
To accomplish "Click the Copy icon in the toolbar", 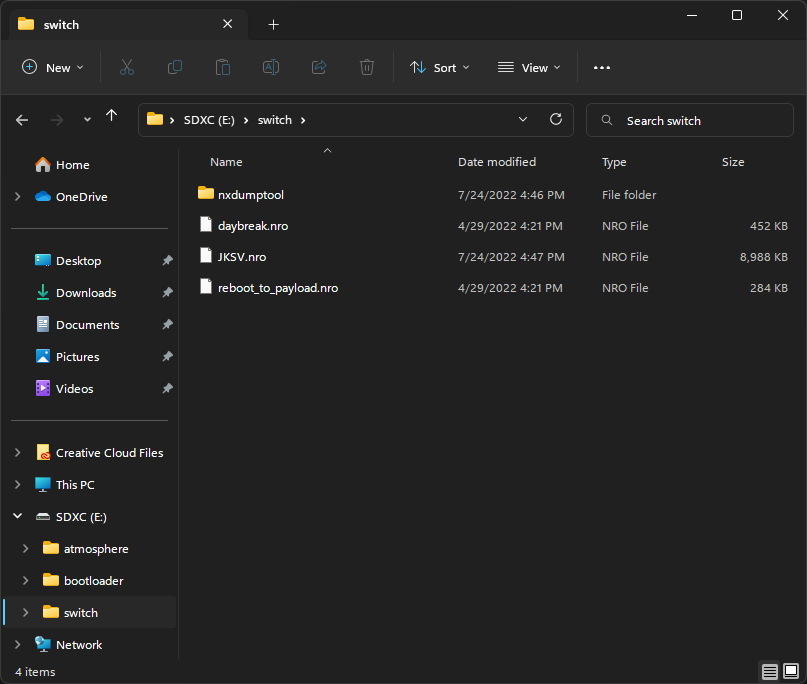I will point(174,67).
